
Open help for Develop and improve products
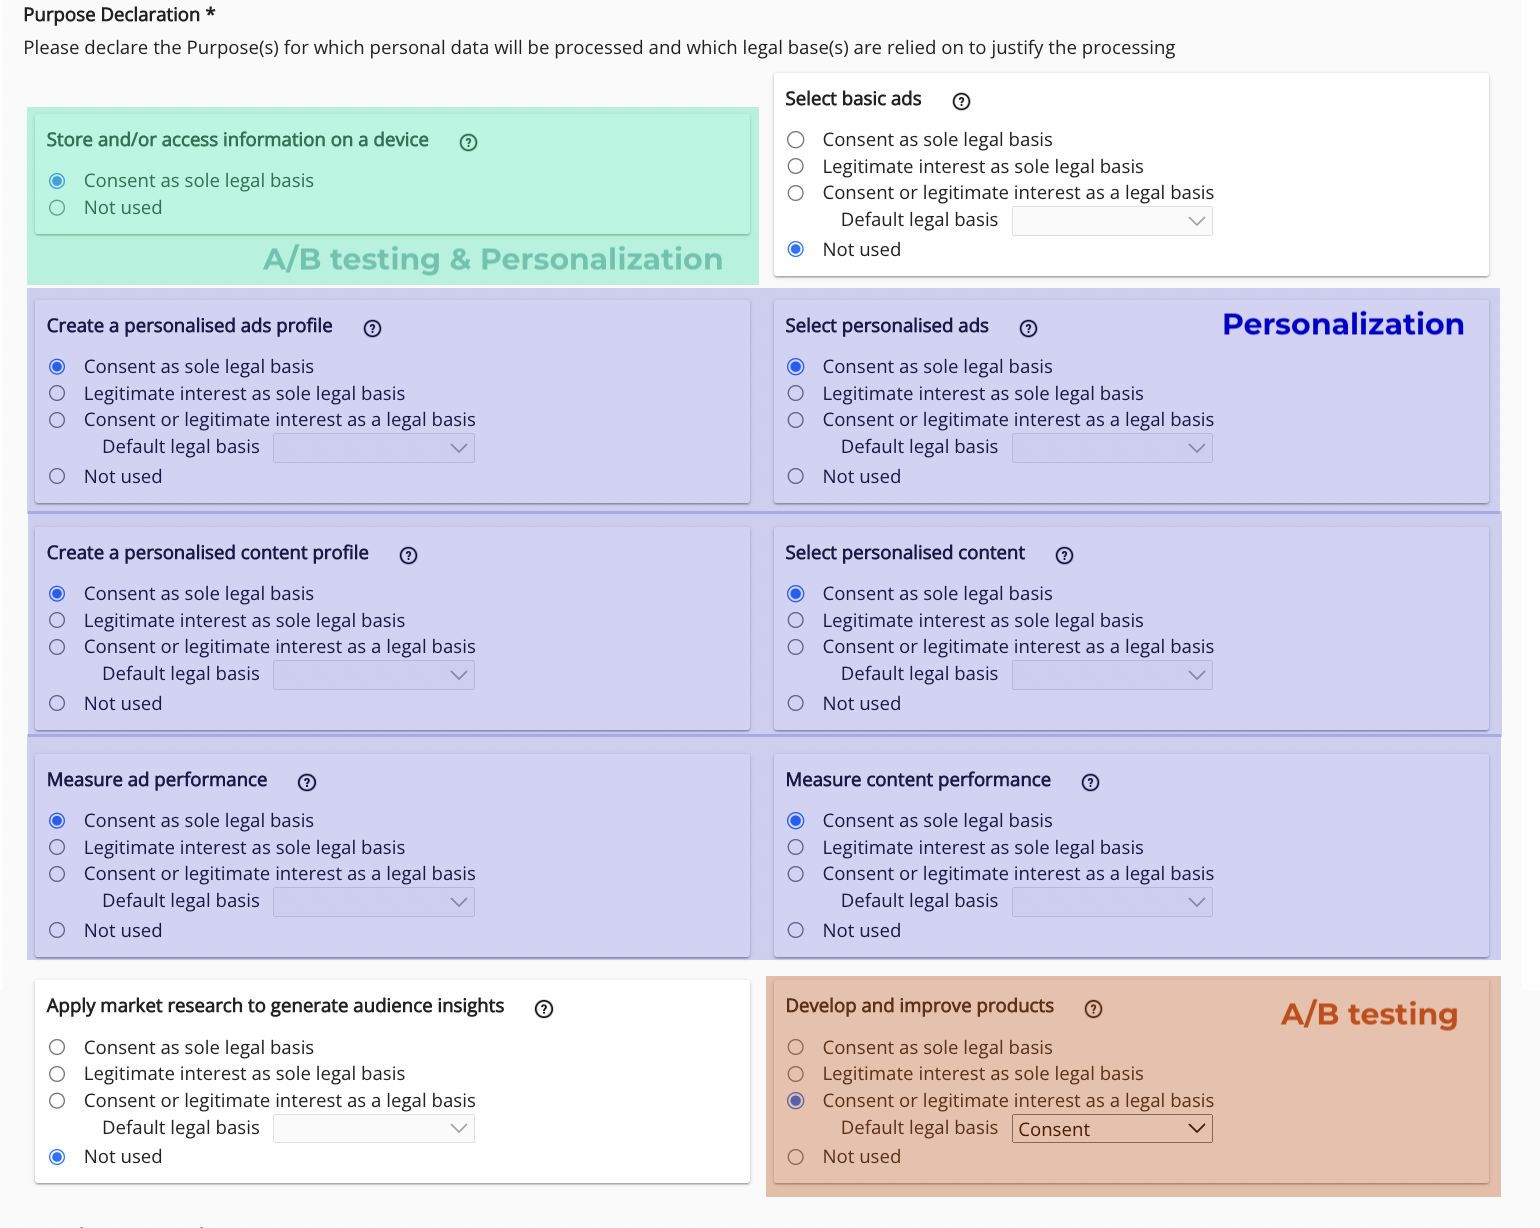tap(1093, 1009)
